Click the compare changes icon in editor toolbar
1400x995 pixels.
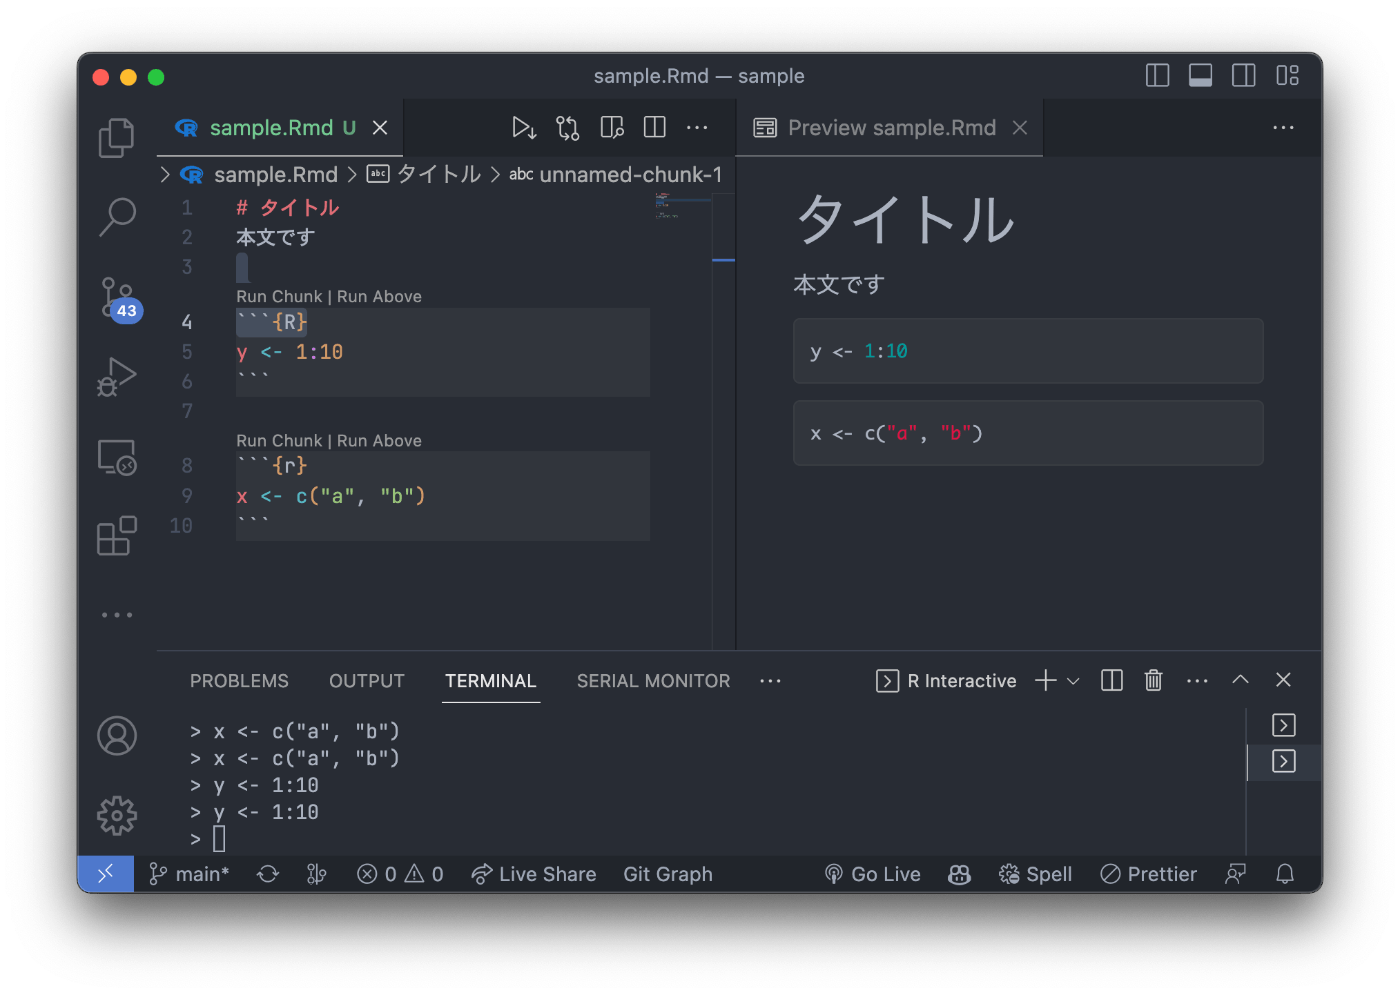point(568,128)
